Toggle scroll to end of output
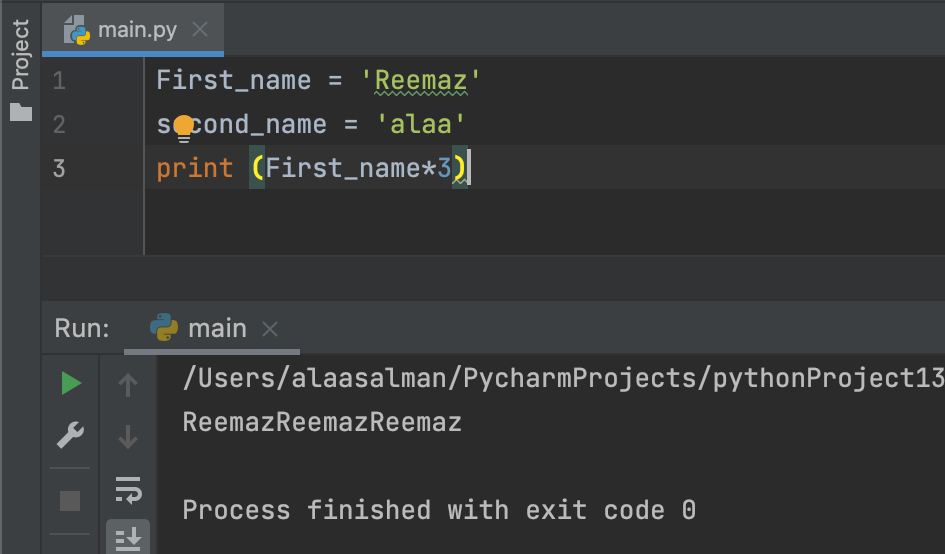 coord(128,538)
